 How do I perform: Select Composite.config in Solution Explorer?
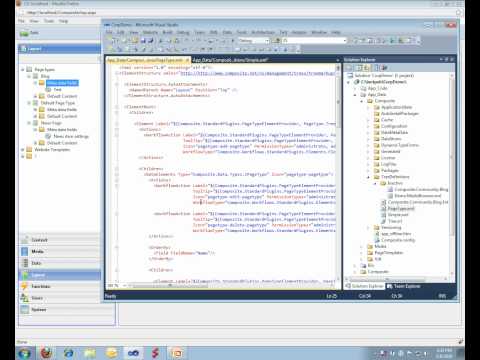coord(398,240)
